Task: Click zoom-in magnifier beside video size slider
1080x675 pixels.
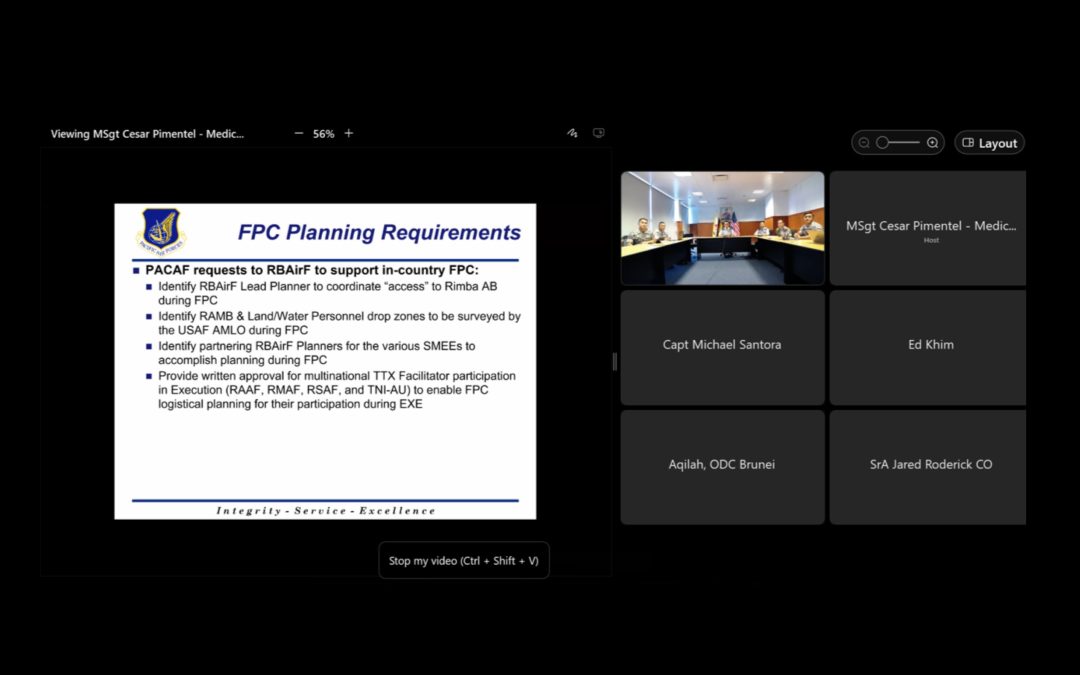Action: (x=933, y=143)
